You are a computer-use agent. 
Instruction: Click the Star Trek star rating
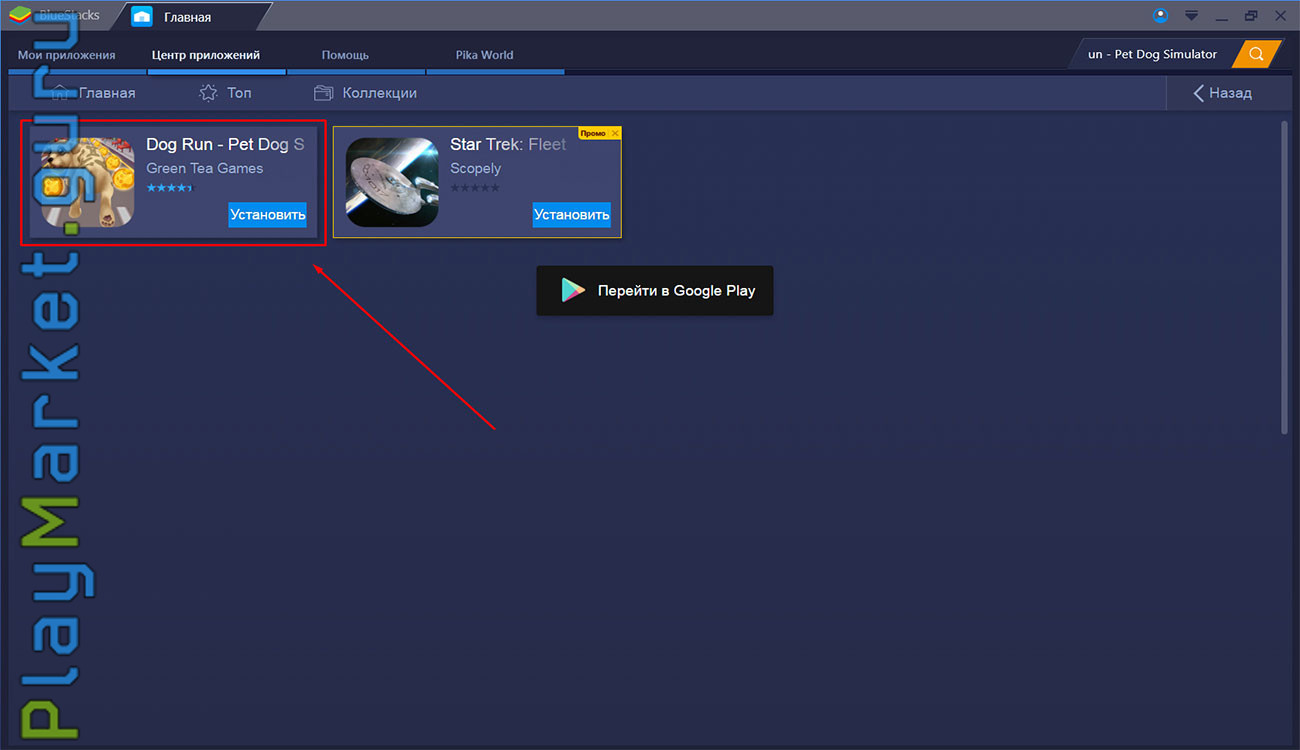(474, 188)
